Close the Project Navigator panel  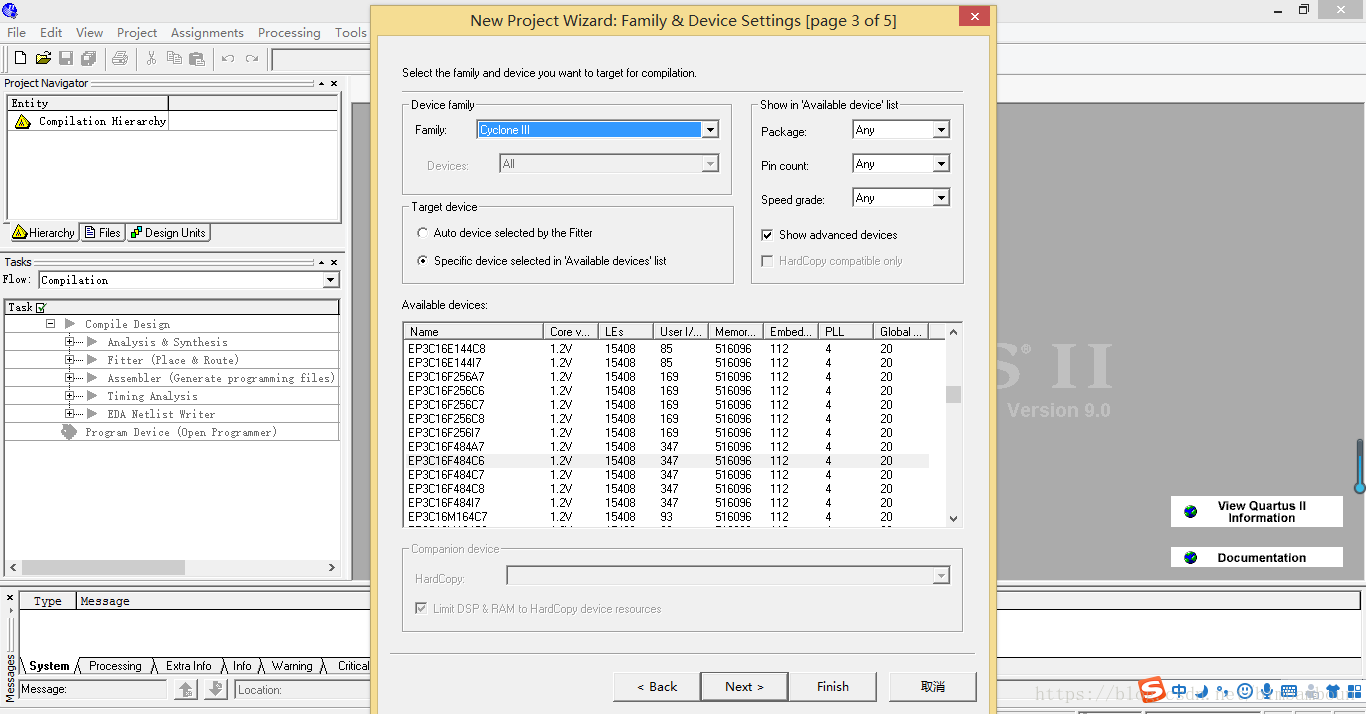334,84
